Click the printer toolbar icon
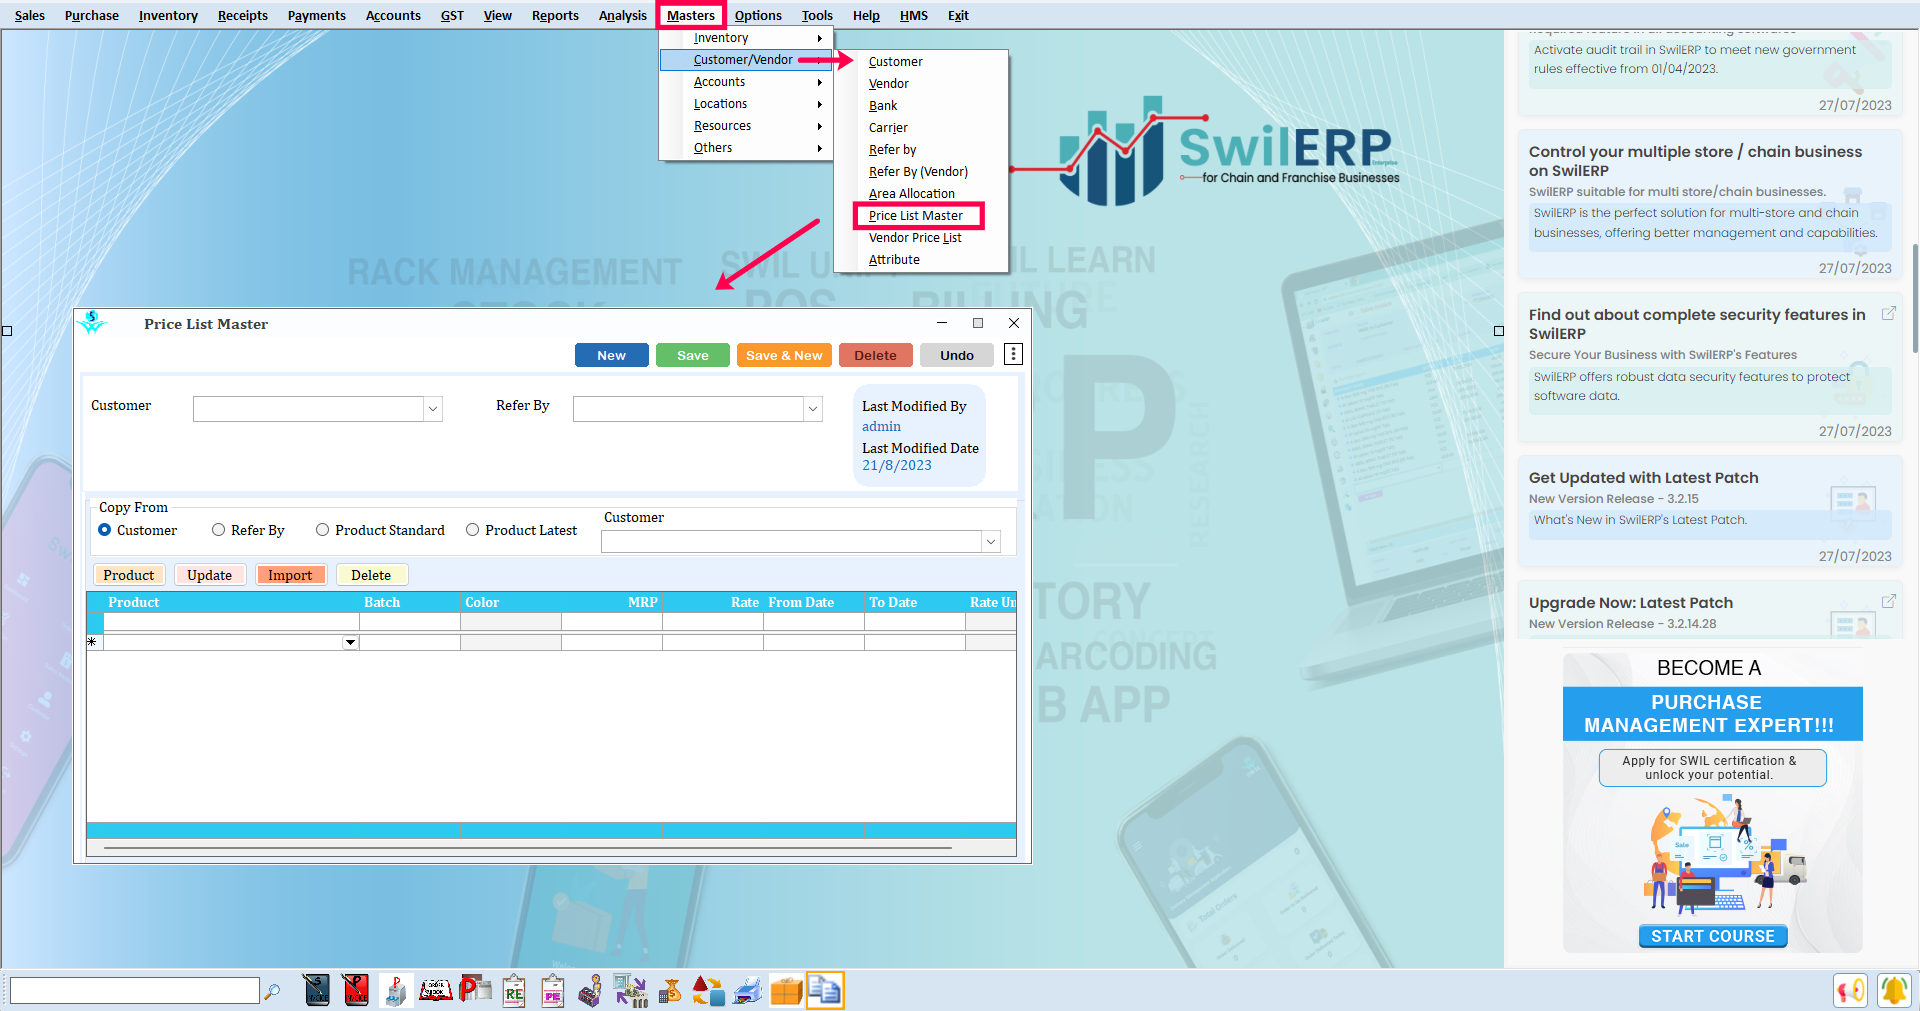 click(747, 990)
